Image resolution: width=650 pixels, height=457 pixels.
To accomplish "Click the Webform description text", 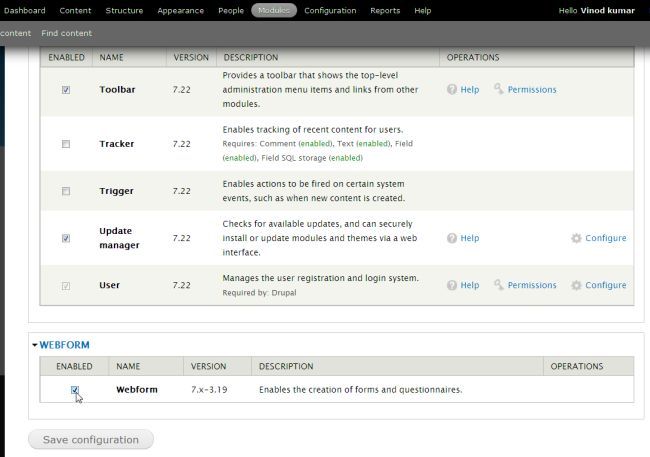I will click(360, 390).
